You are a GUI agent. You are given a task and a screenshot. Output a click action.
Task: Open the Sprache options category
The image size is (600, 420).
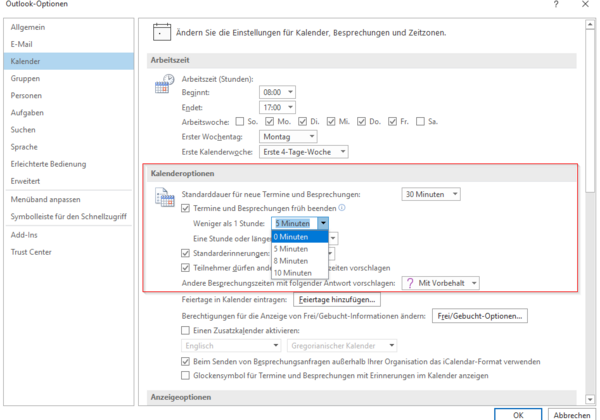[x=69, y=147]
